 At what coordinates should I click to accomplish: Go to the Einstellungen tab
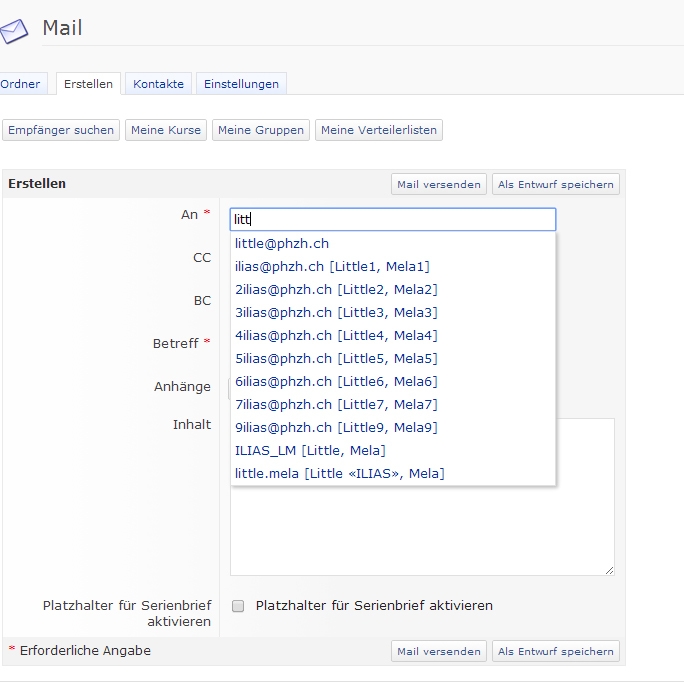coord(241,84)
